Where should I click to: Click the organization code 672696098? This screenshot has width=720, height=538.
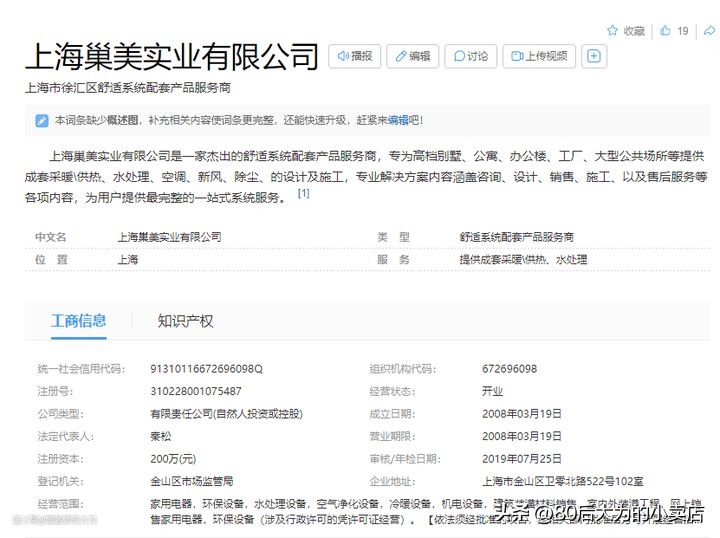click(509, 369)
